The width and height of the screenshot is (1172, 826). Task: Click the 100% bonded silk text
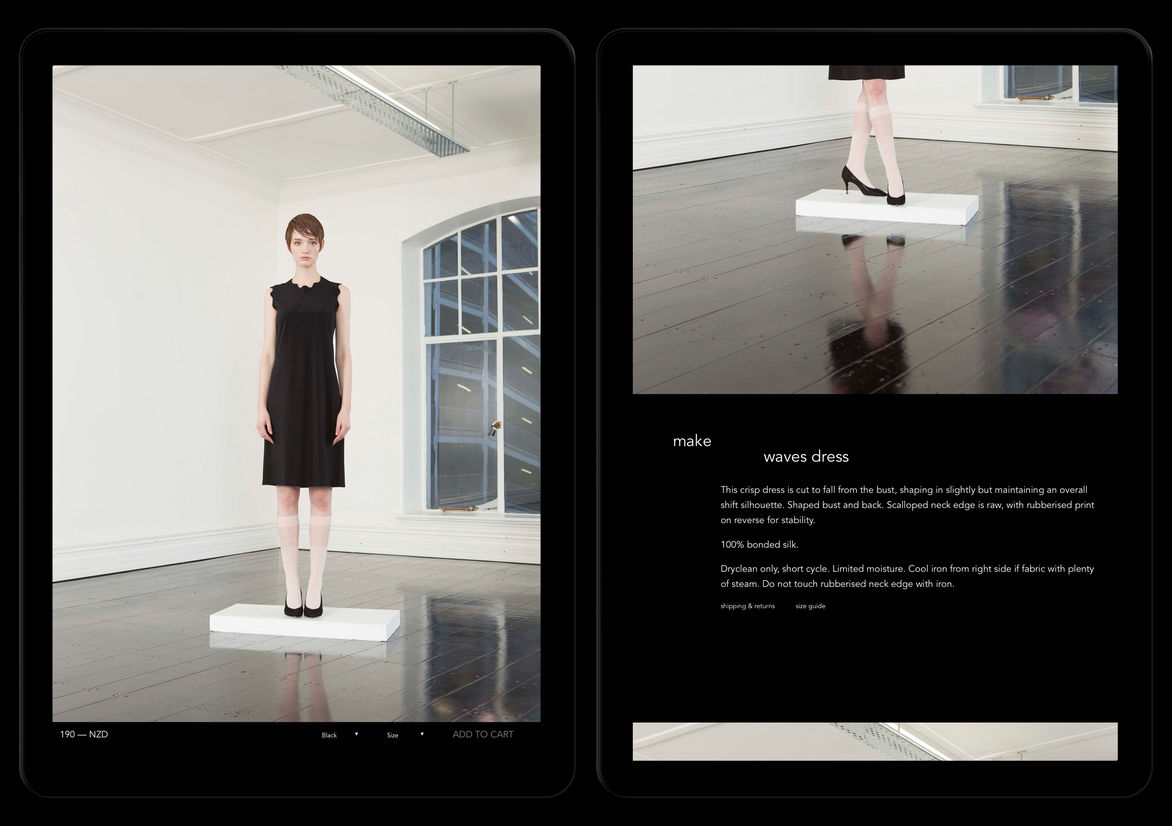tap(759, 545)
